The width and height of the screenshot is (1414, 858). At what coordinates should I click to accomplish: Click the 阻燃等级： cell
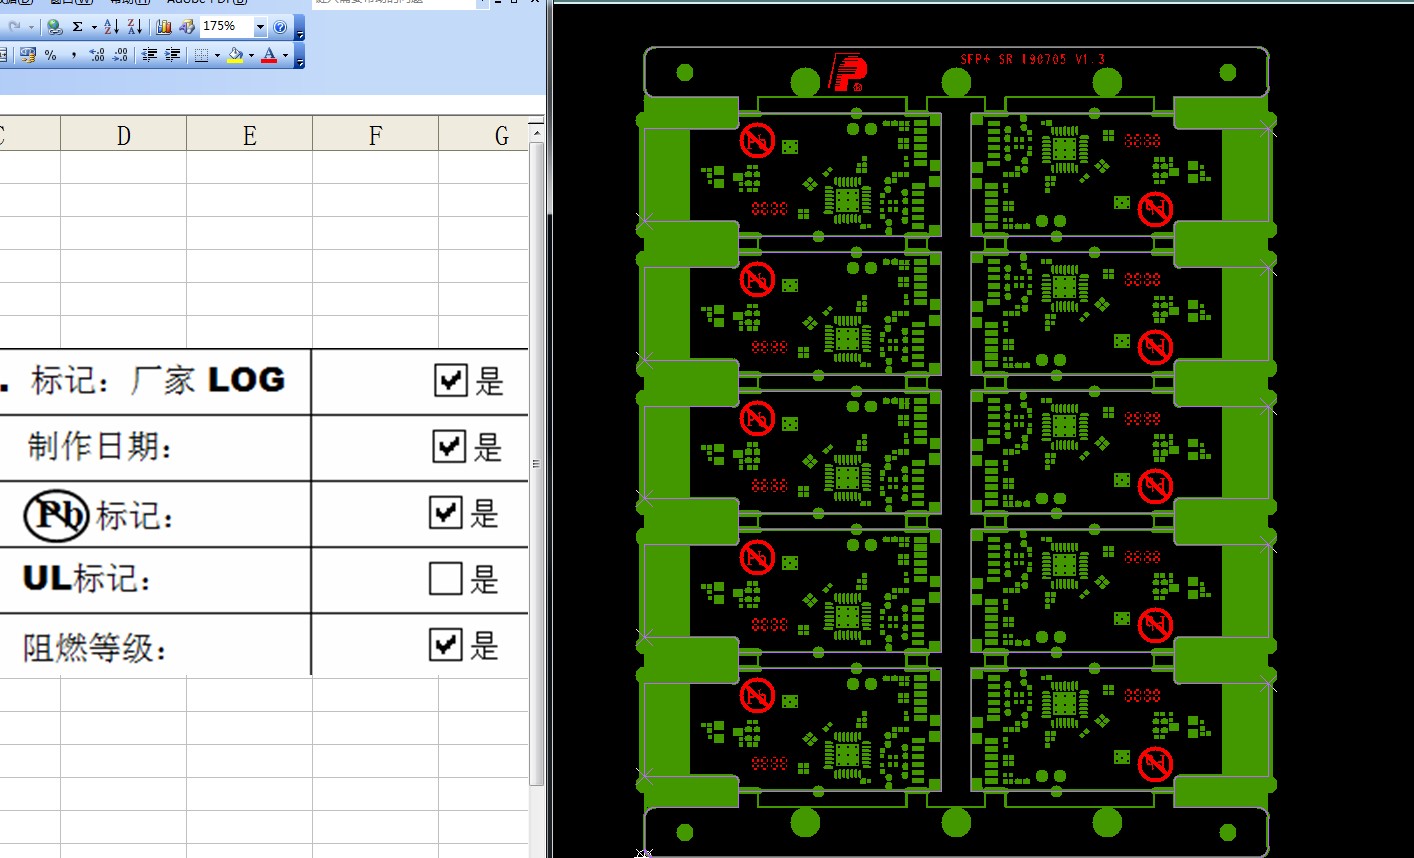[155, 645]
